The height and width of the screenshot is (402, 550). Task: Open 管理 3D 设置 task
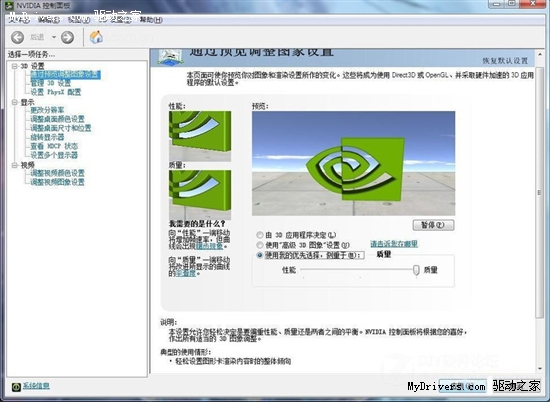[51, 83]
